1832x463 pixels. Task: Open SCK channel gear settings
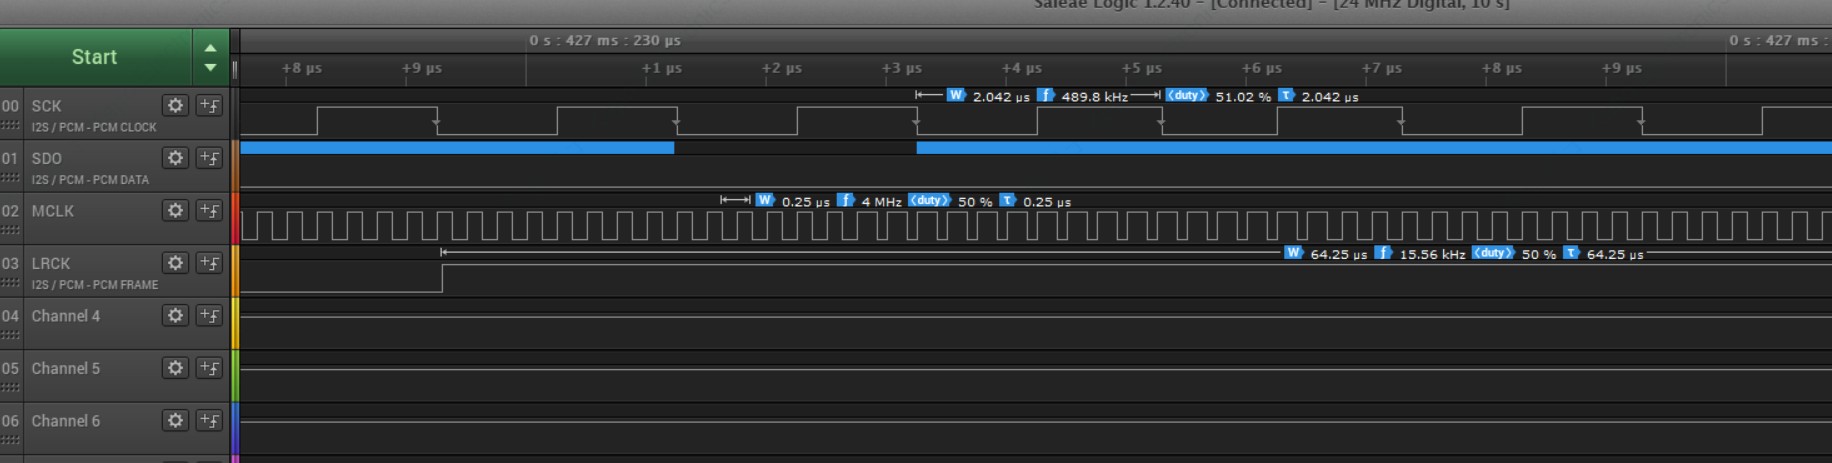[175, 105]
